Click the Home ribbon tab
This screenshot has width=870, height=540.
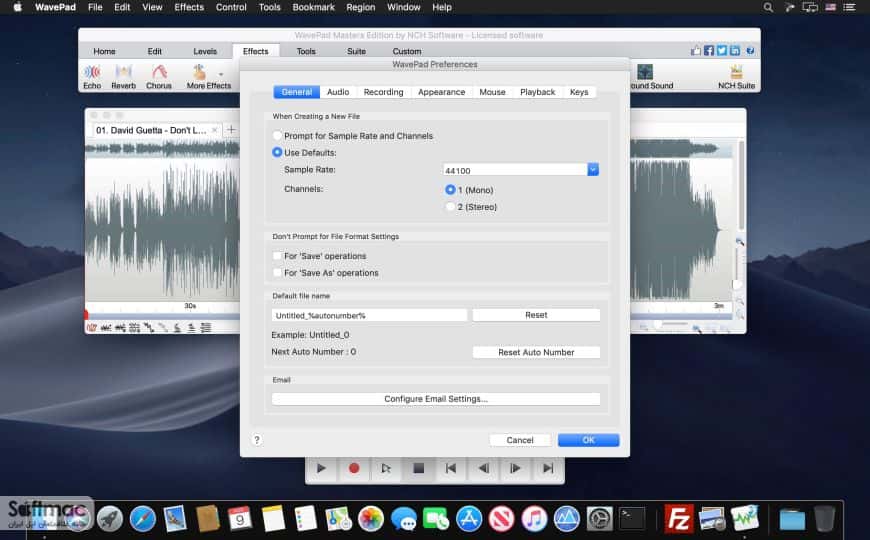[x=104, y=51]
